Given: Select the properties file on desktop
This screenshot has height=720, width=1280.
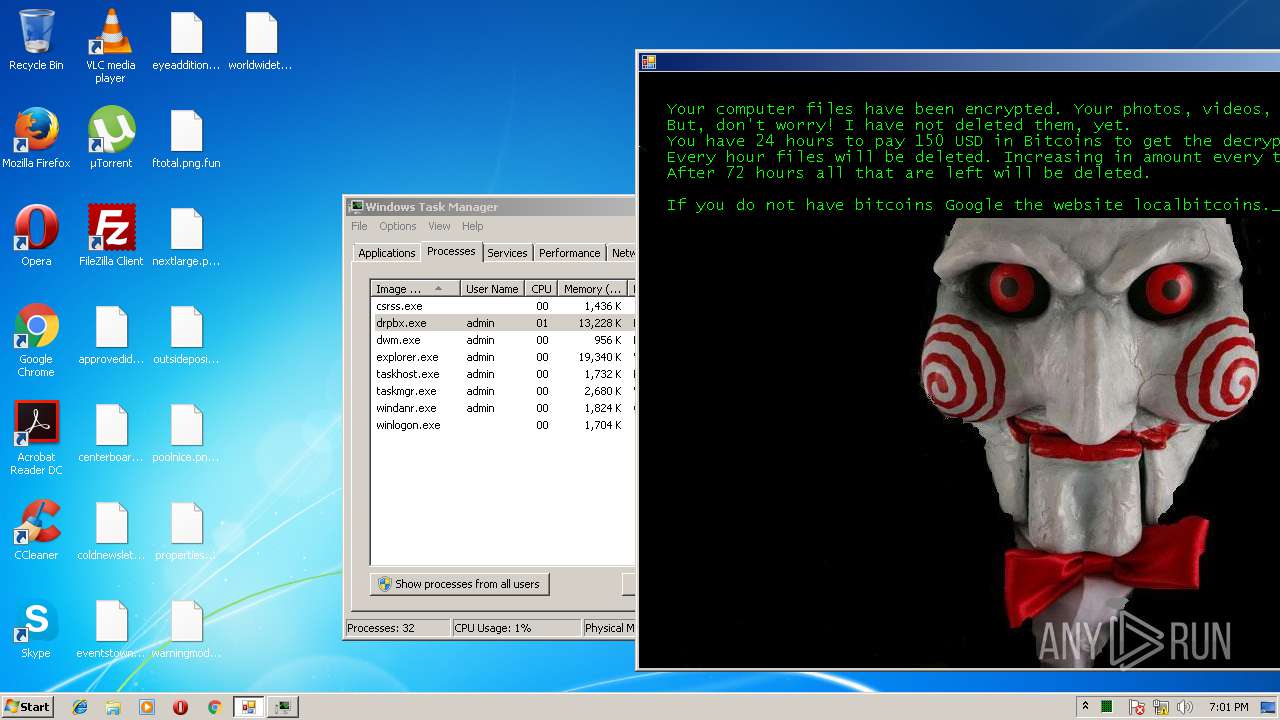Looking at the screenshot, I should (x=186, y=531).
